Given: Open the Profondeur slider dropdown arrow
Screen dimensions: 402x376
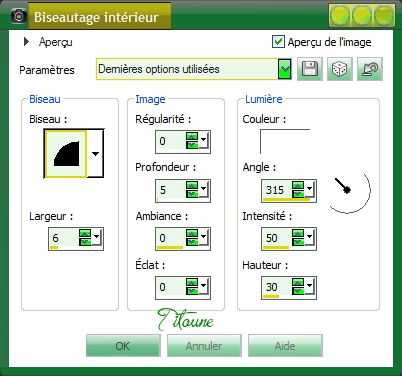Looking at the screenshot, I should [x=203, y=188].
